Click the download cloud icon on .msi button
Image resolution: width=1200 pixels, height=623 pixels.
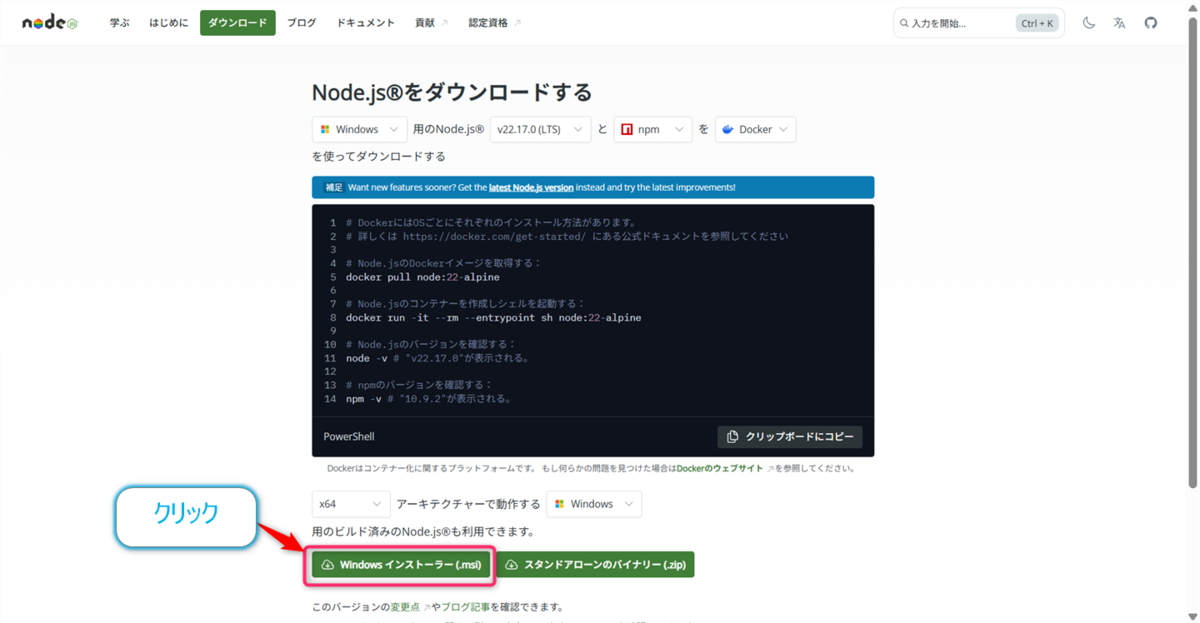click(328, 565)
